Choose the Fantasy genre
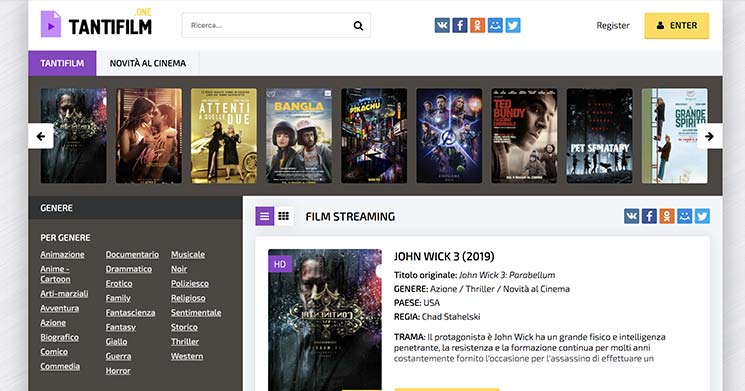Image resolution: width=745 pixels, height=391 pixels. click(x=121, y=327)
